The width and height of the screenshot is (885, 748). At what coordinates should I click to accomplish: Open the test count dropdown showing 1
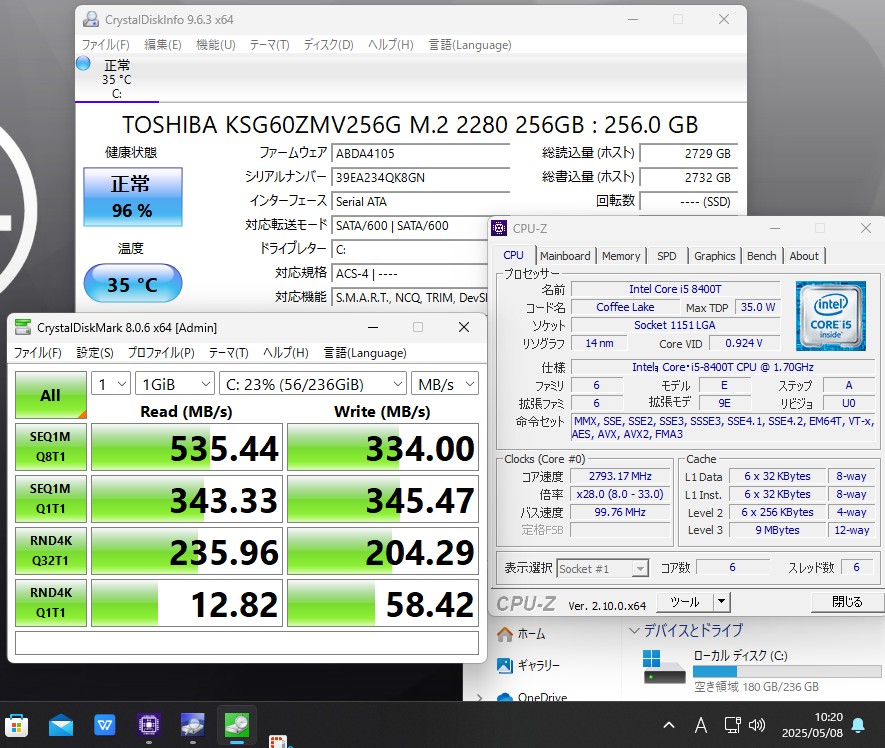click(111, 384)
